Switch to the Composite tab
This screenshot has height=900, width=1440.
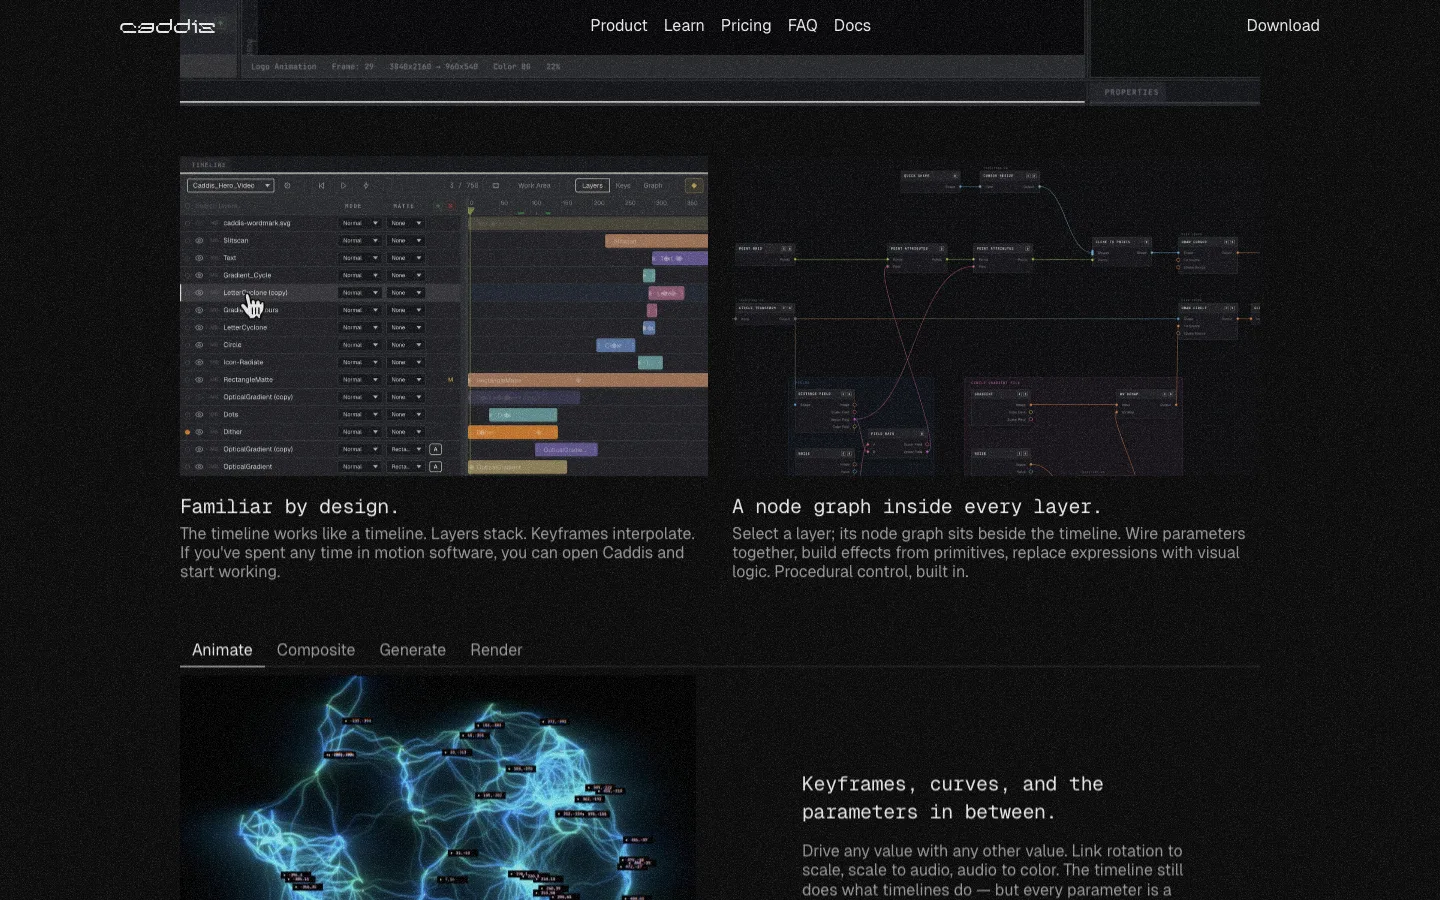pyautogui.click(x=316, y=650)
